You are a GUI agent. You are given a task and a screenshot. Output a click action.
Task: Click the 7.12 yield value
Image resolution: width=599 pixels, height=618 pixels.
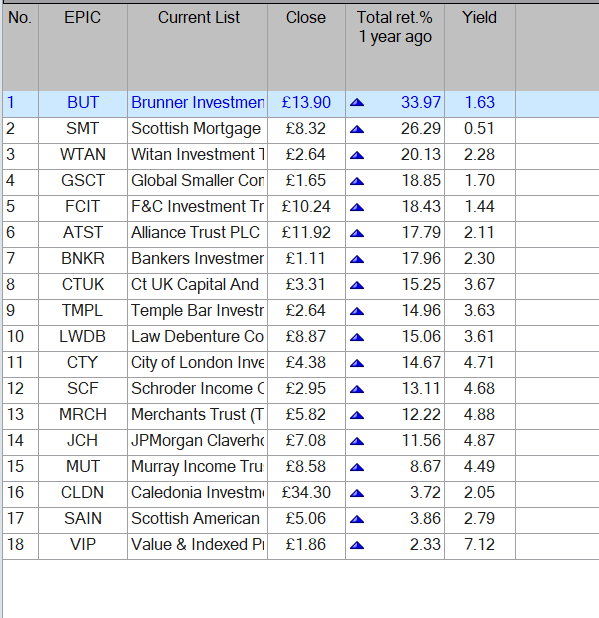(x=479, y=545)
